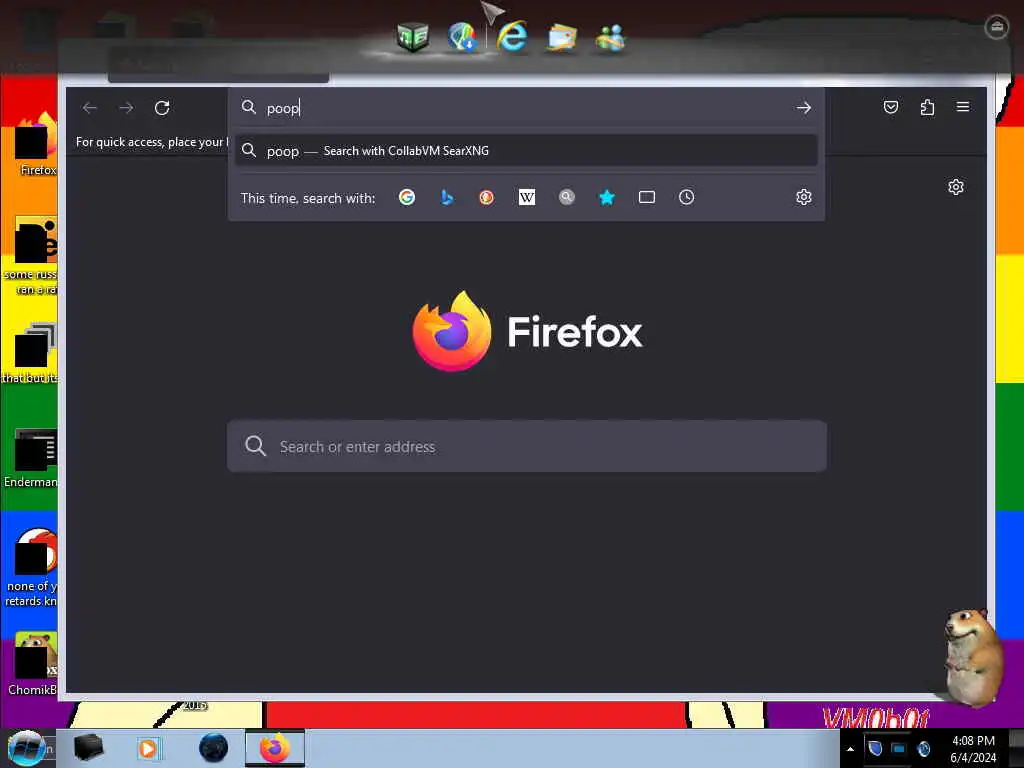Search this time with Google

click(x=407, y=197)
